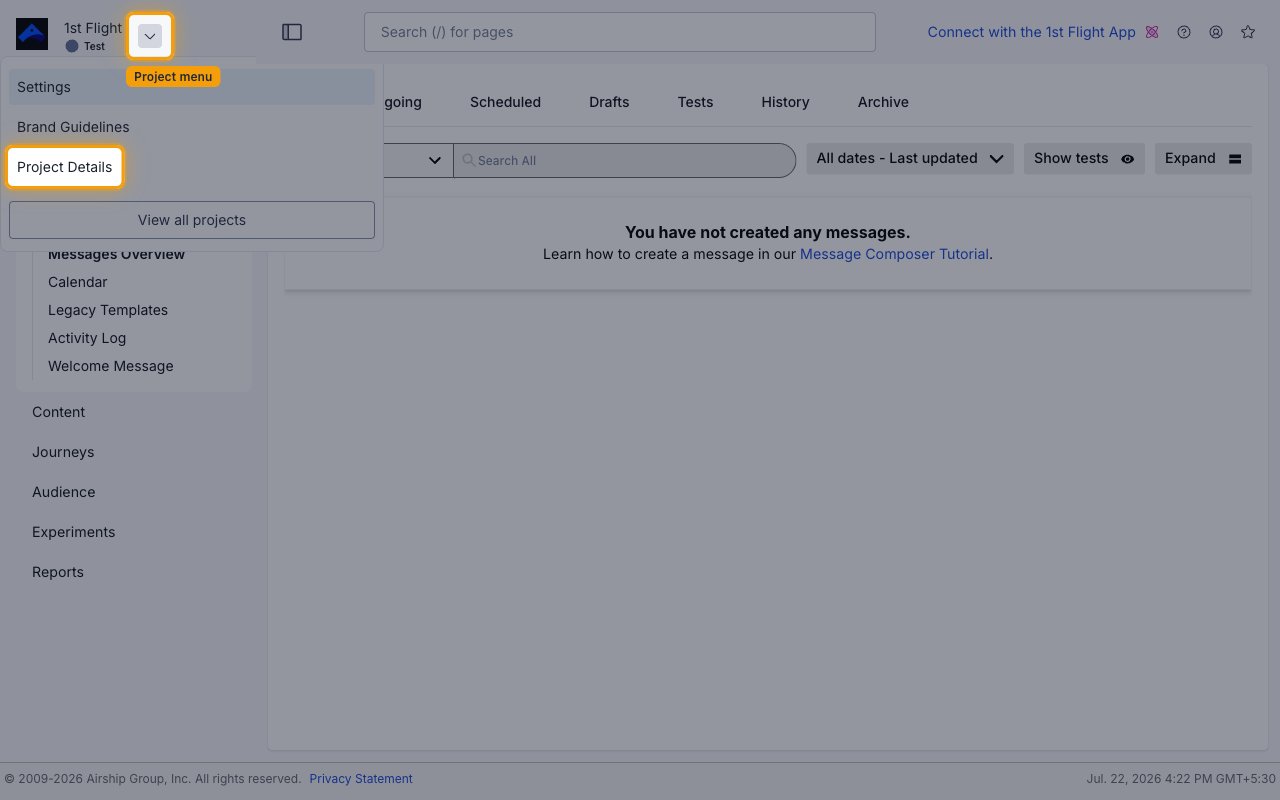Switch to the Tests tab
Viewport: 1280px width, 800px height.
tap(695, 102)
